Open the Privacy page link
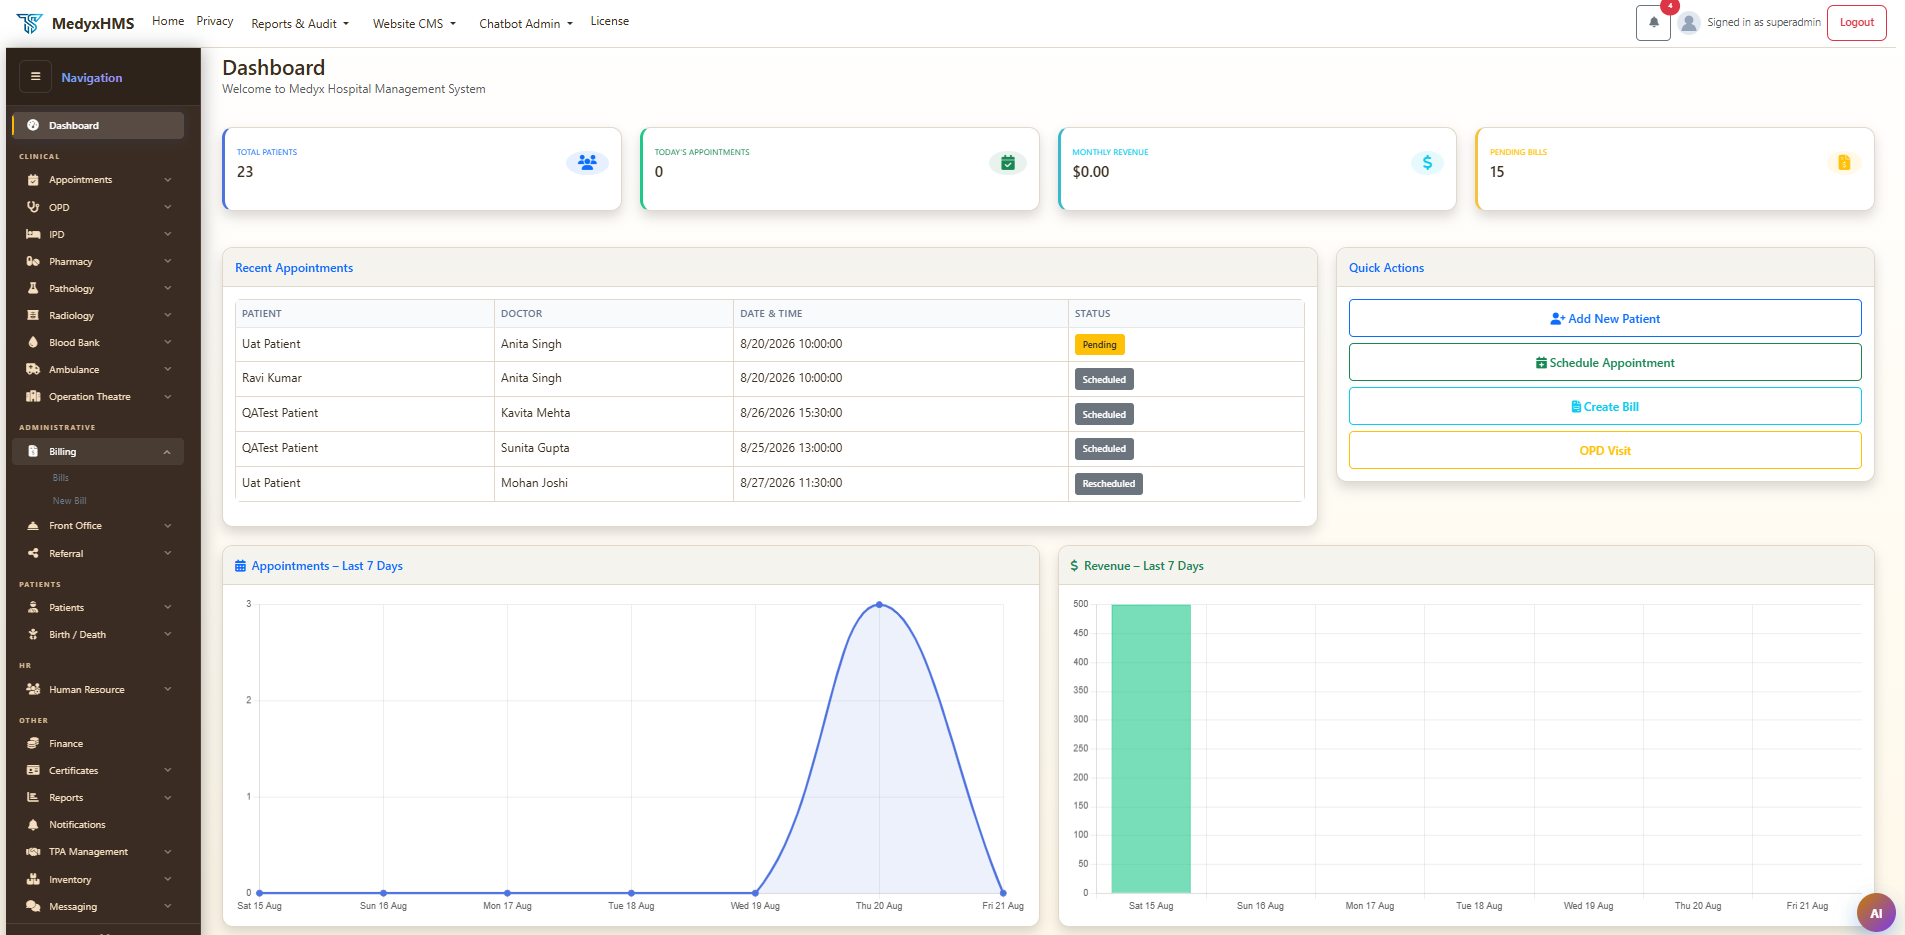The image size is (1905, 935). [x=215, y=21]
